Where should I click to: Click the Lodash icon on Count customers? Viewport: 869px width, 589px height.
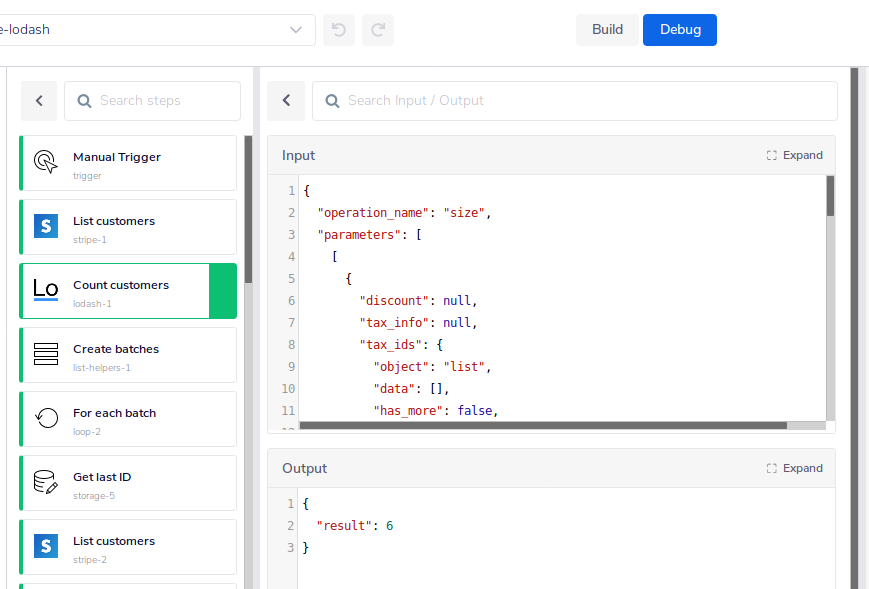pyautogui.click(x=46, y=291)
